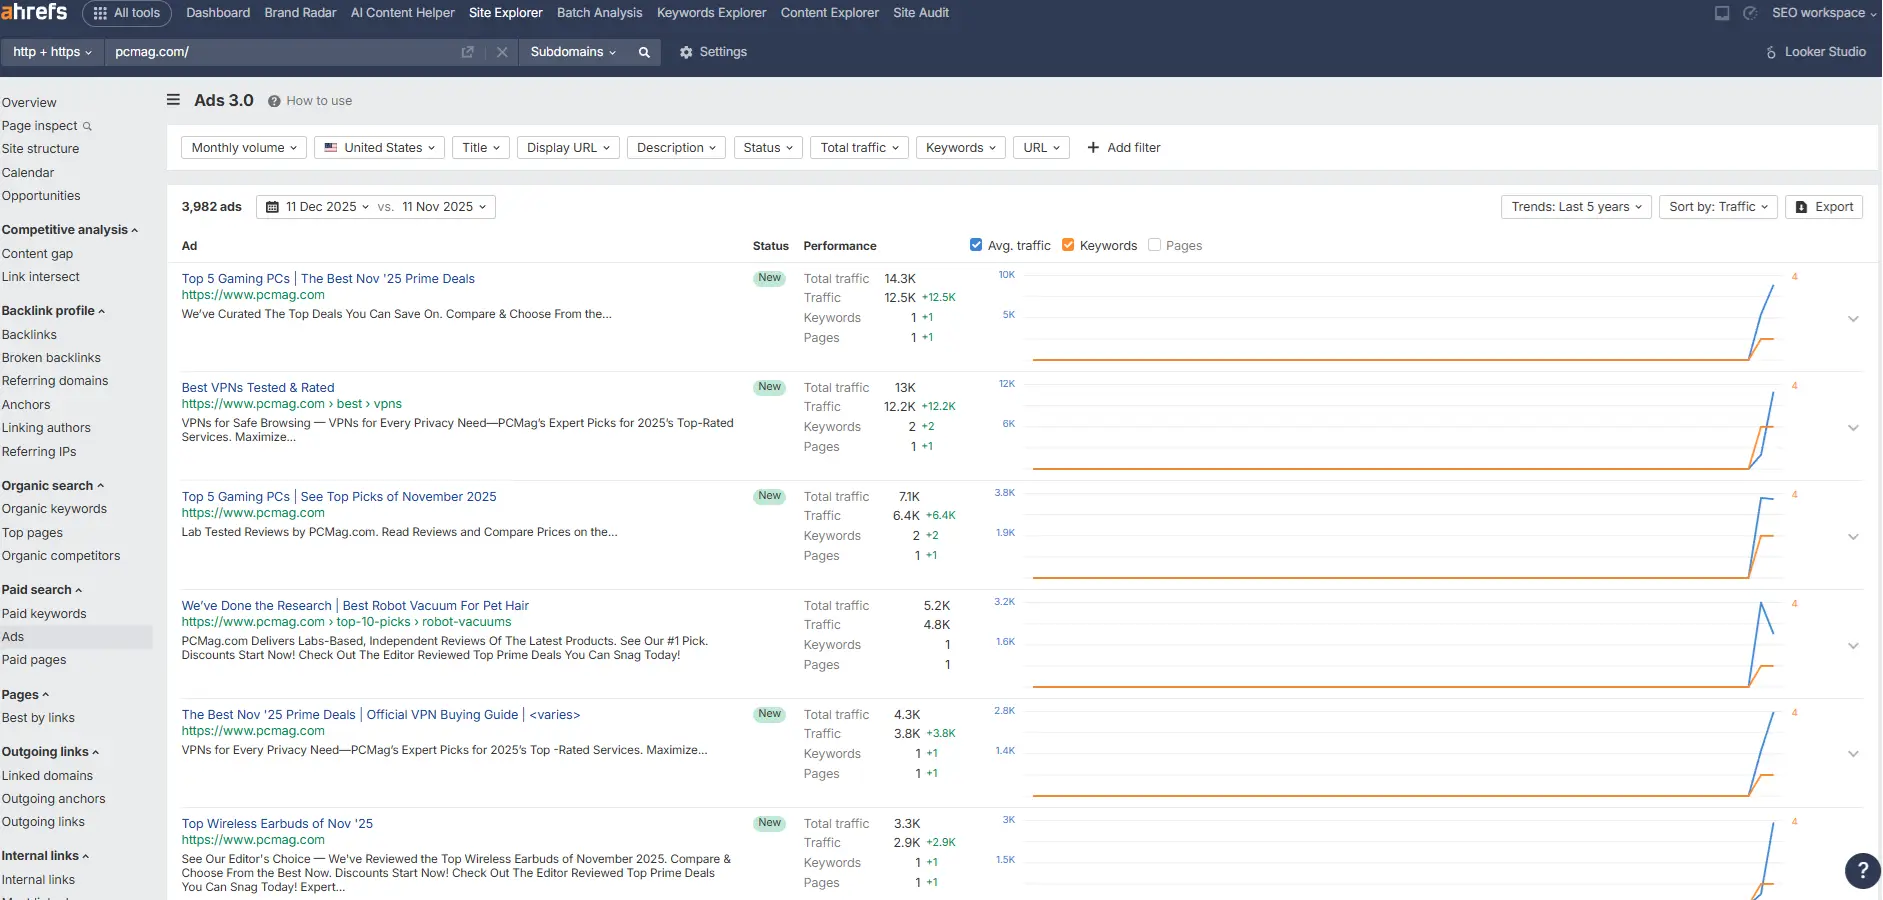Screen dimensions: 1883x900
Task: Open the Best VPNs Tested & Rated ad link
Action: [257, 387]
